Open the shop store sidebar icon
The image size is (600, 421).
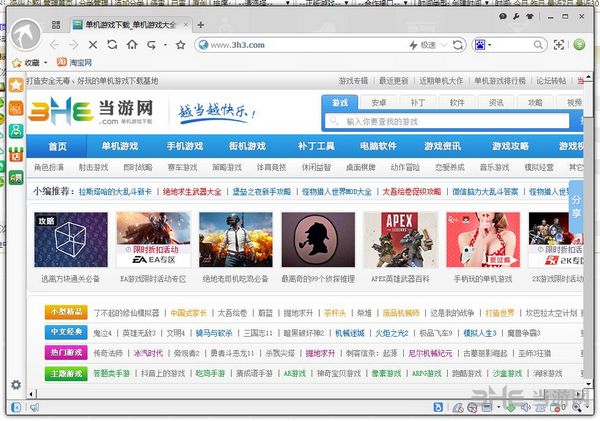[16, 154]
